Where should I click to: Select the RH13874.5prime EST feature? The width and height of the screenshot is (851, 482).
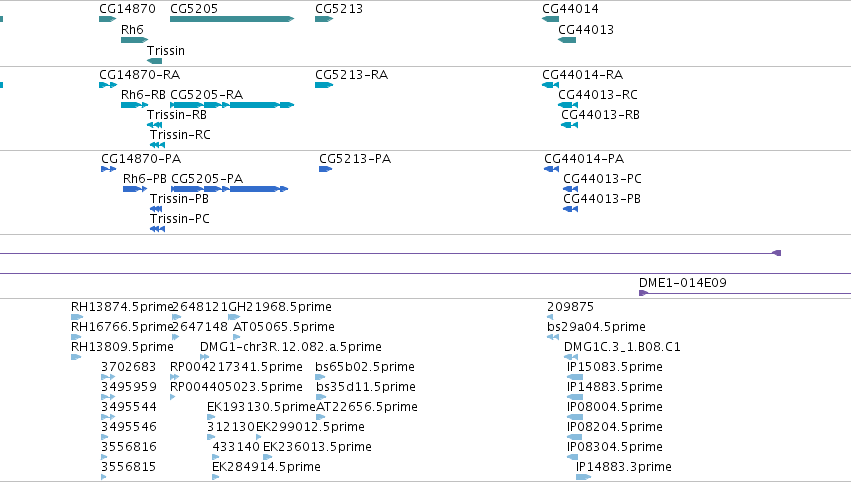tap(77, 317)
